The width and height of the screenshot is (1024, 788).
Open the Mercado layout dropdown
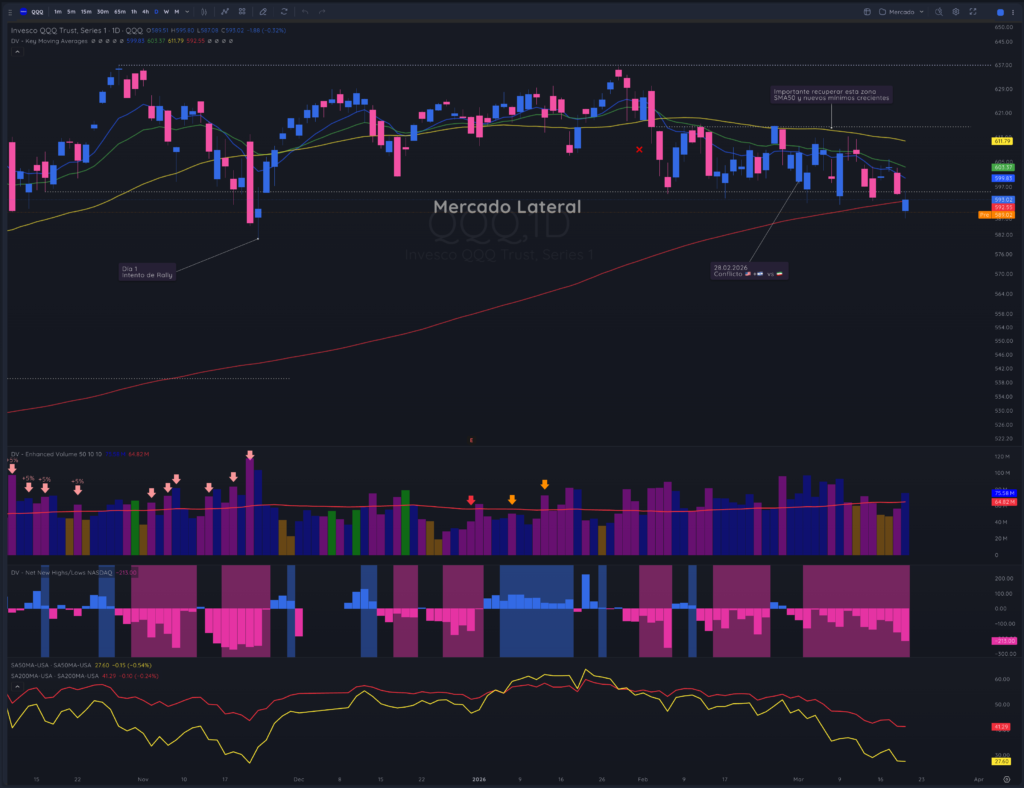tap(901, 12)
